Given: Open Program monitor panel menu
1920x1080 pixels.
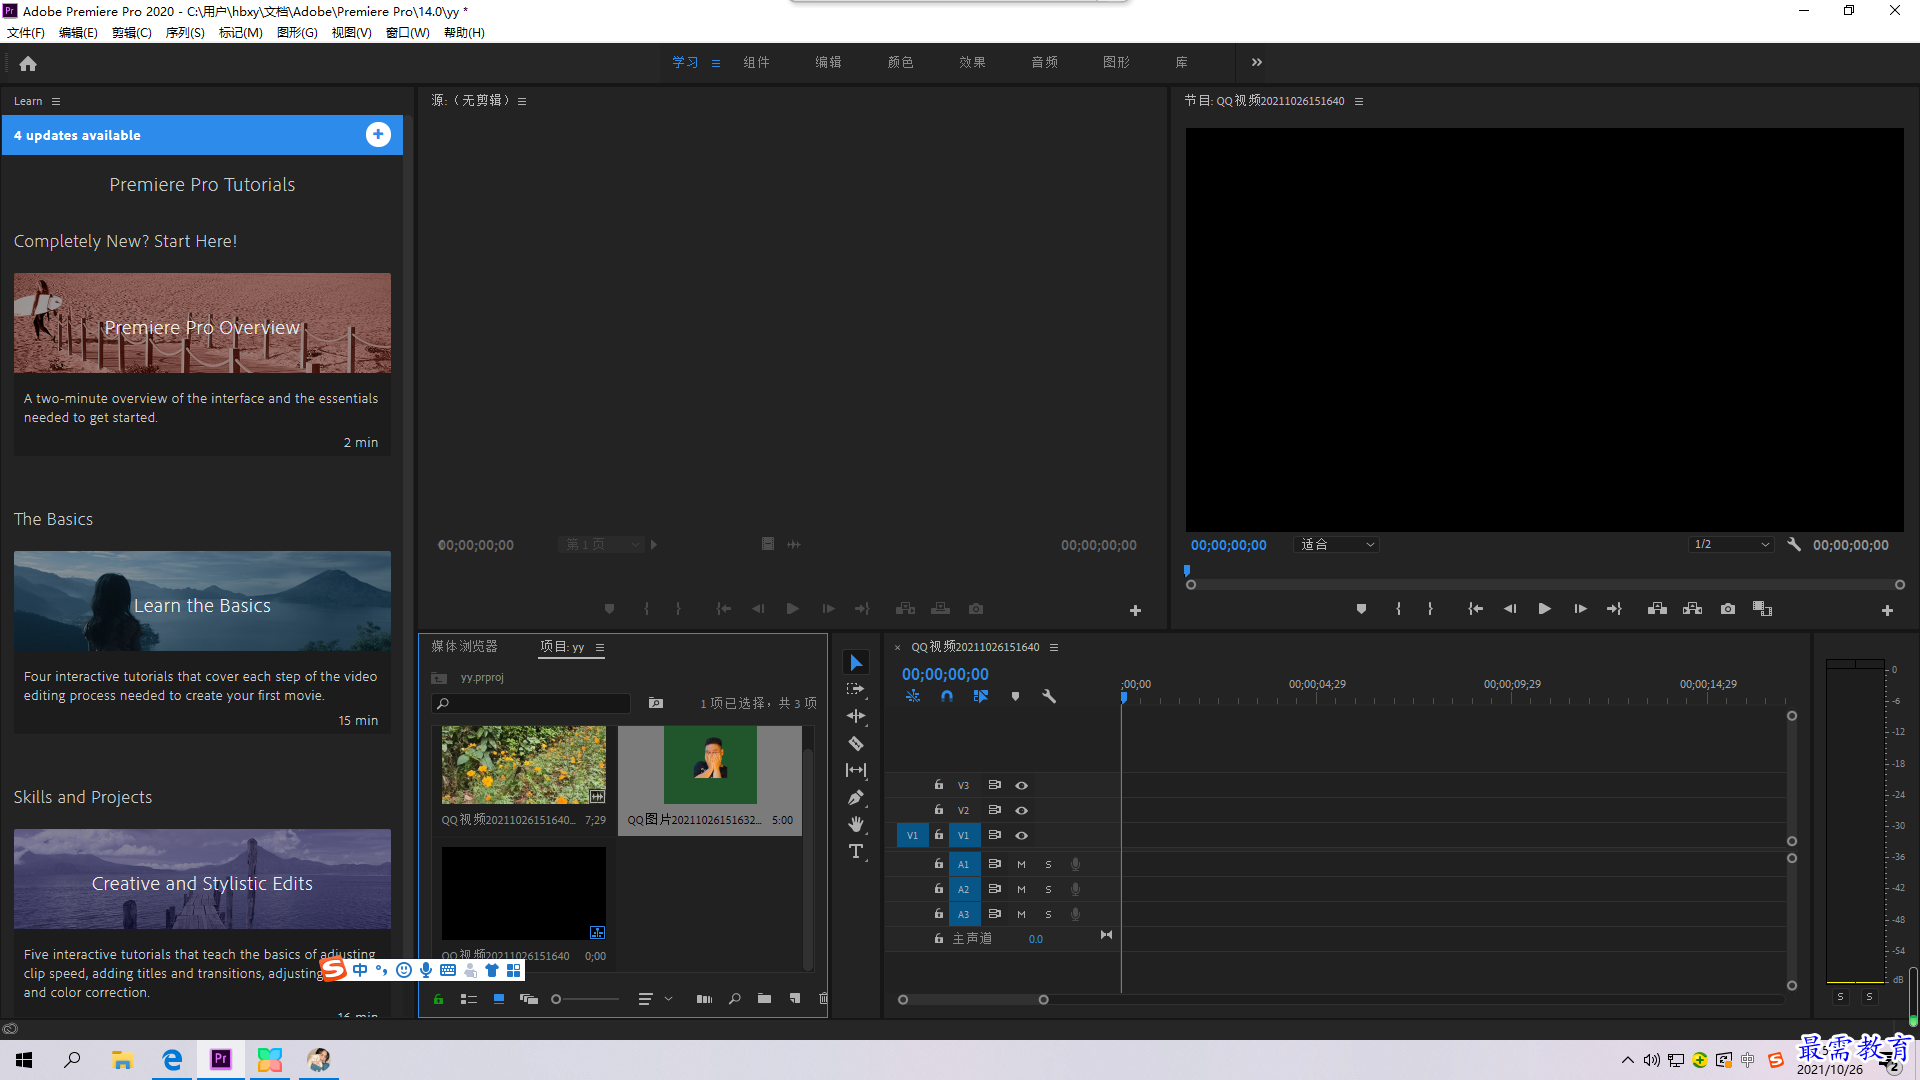Looking at the screenshot, I should (1358, 101).
